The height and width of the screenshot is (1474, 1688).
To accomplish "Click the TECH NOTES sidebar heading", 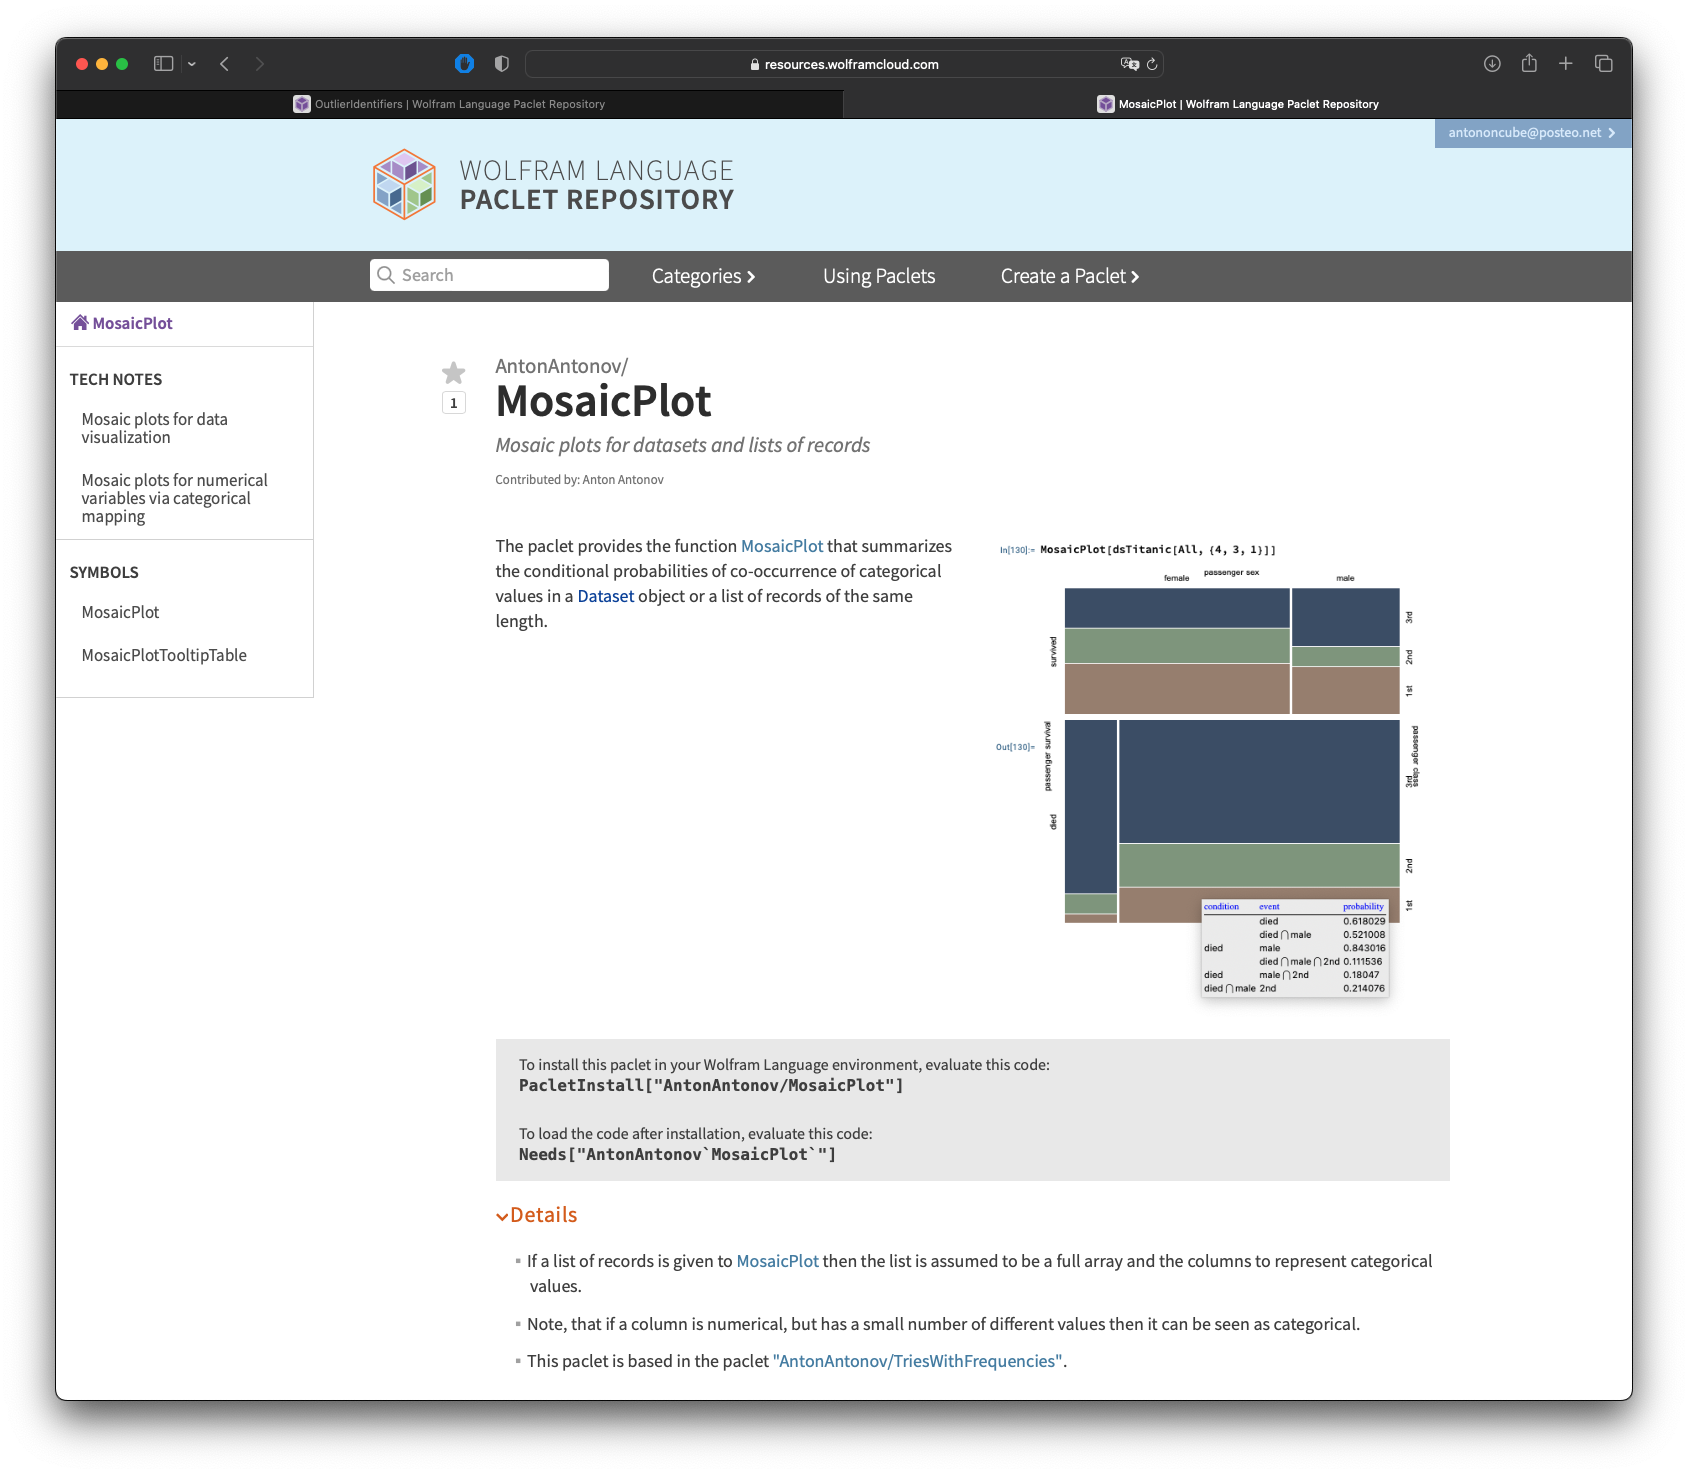I will click(116, 380).
